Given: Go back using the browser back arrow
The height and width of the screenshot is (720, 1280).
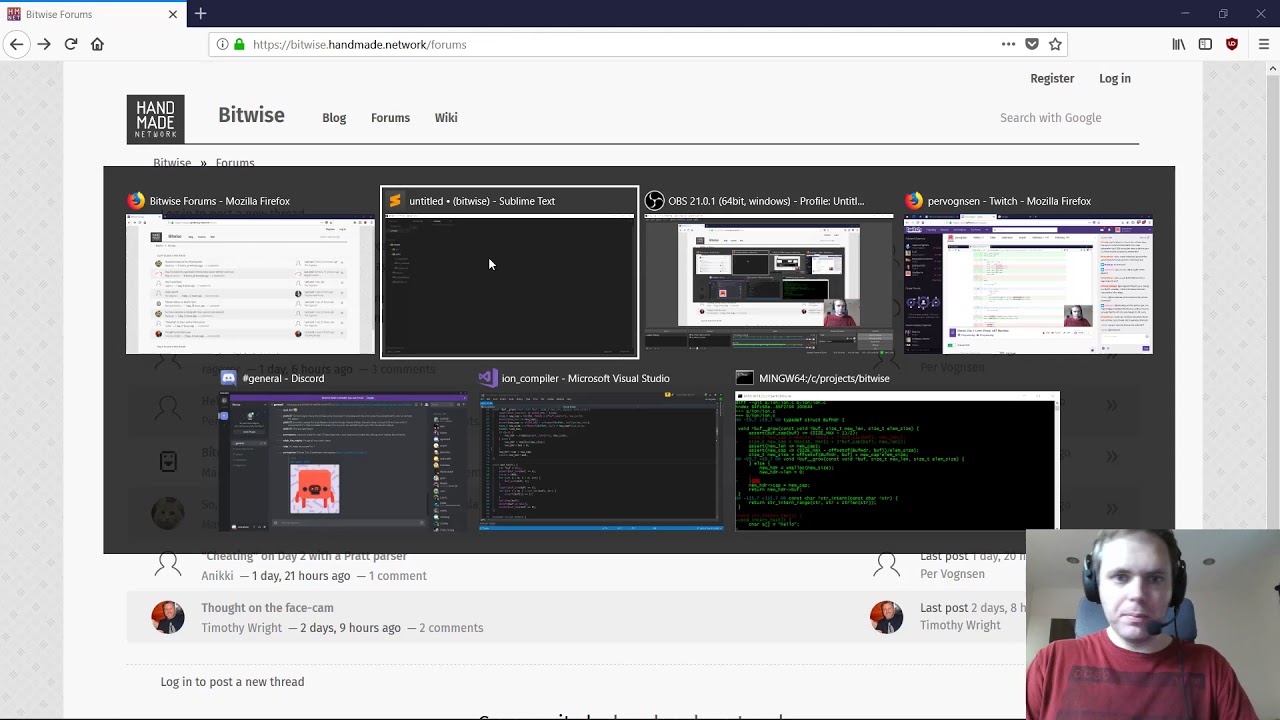Looking at the screenshot, I should (16, 44).
